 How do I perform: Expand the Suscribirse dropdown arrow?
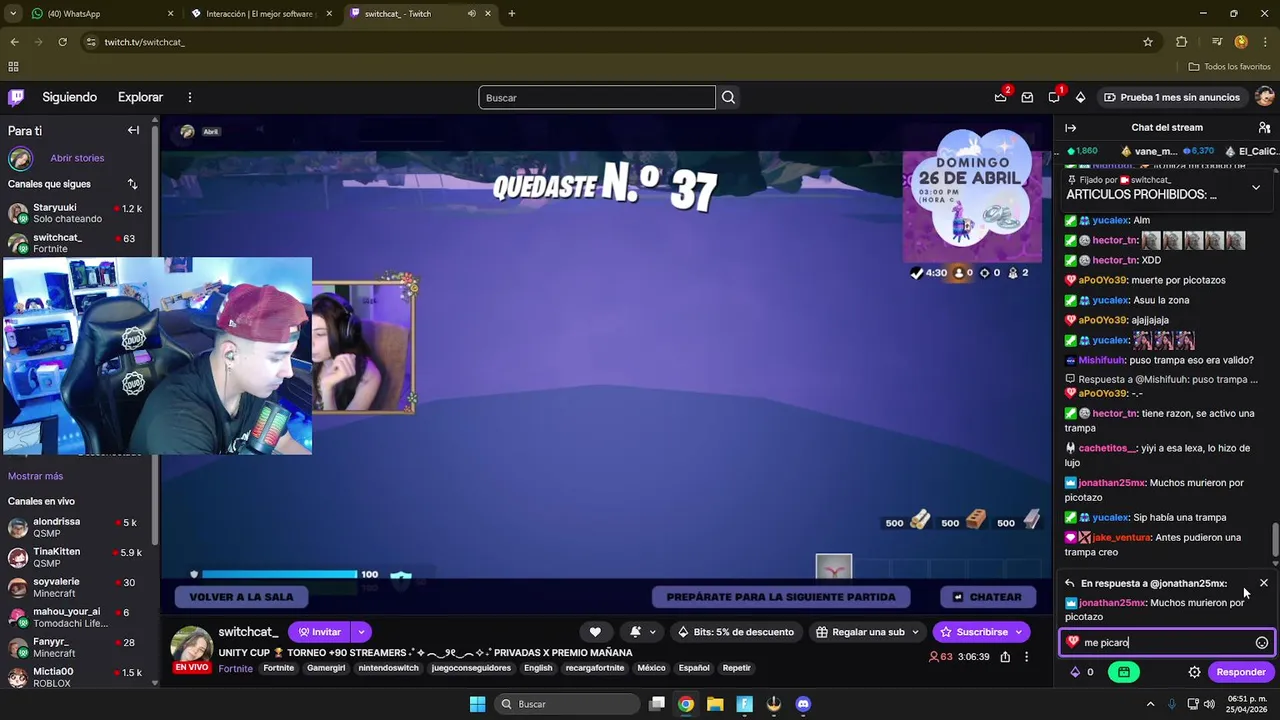click(1019, 632)
